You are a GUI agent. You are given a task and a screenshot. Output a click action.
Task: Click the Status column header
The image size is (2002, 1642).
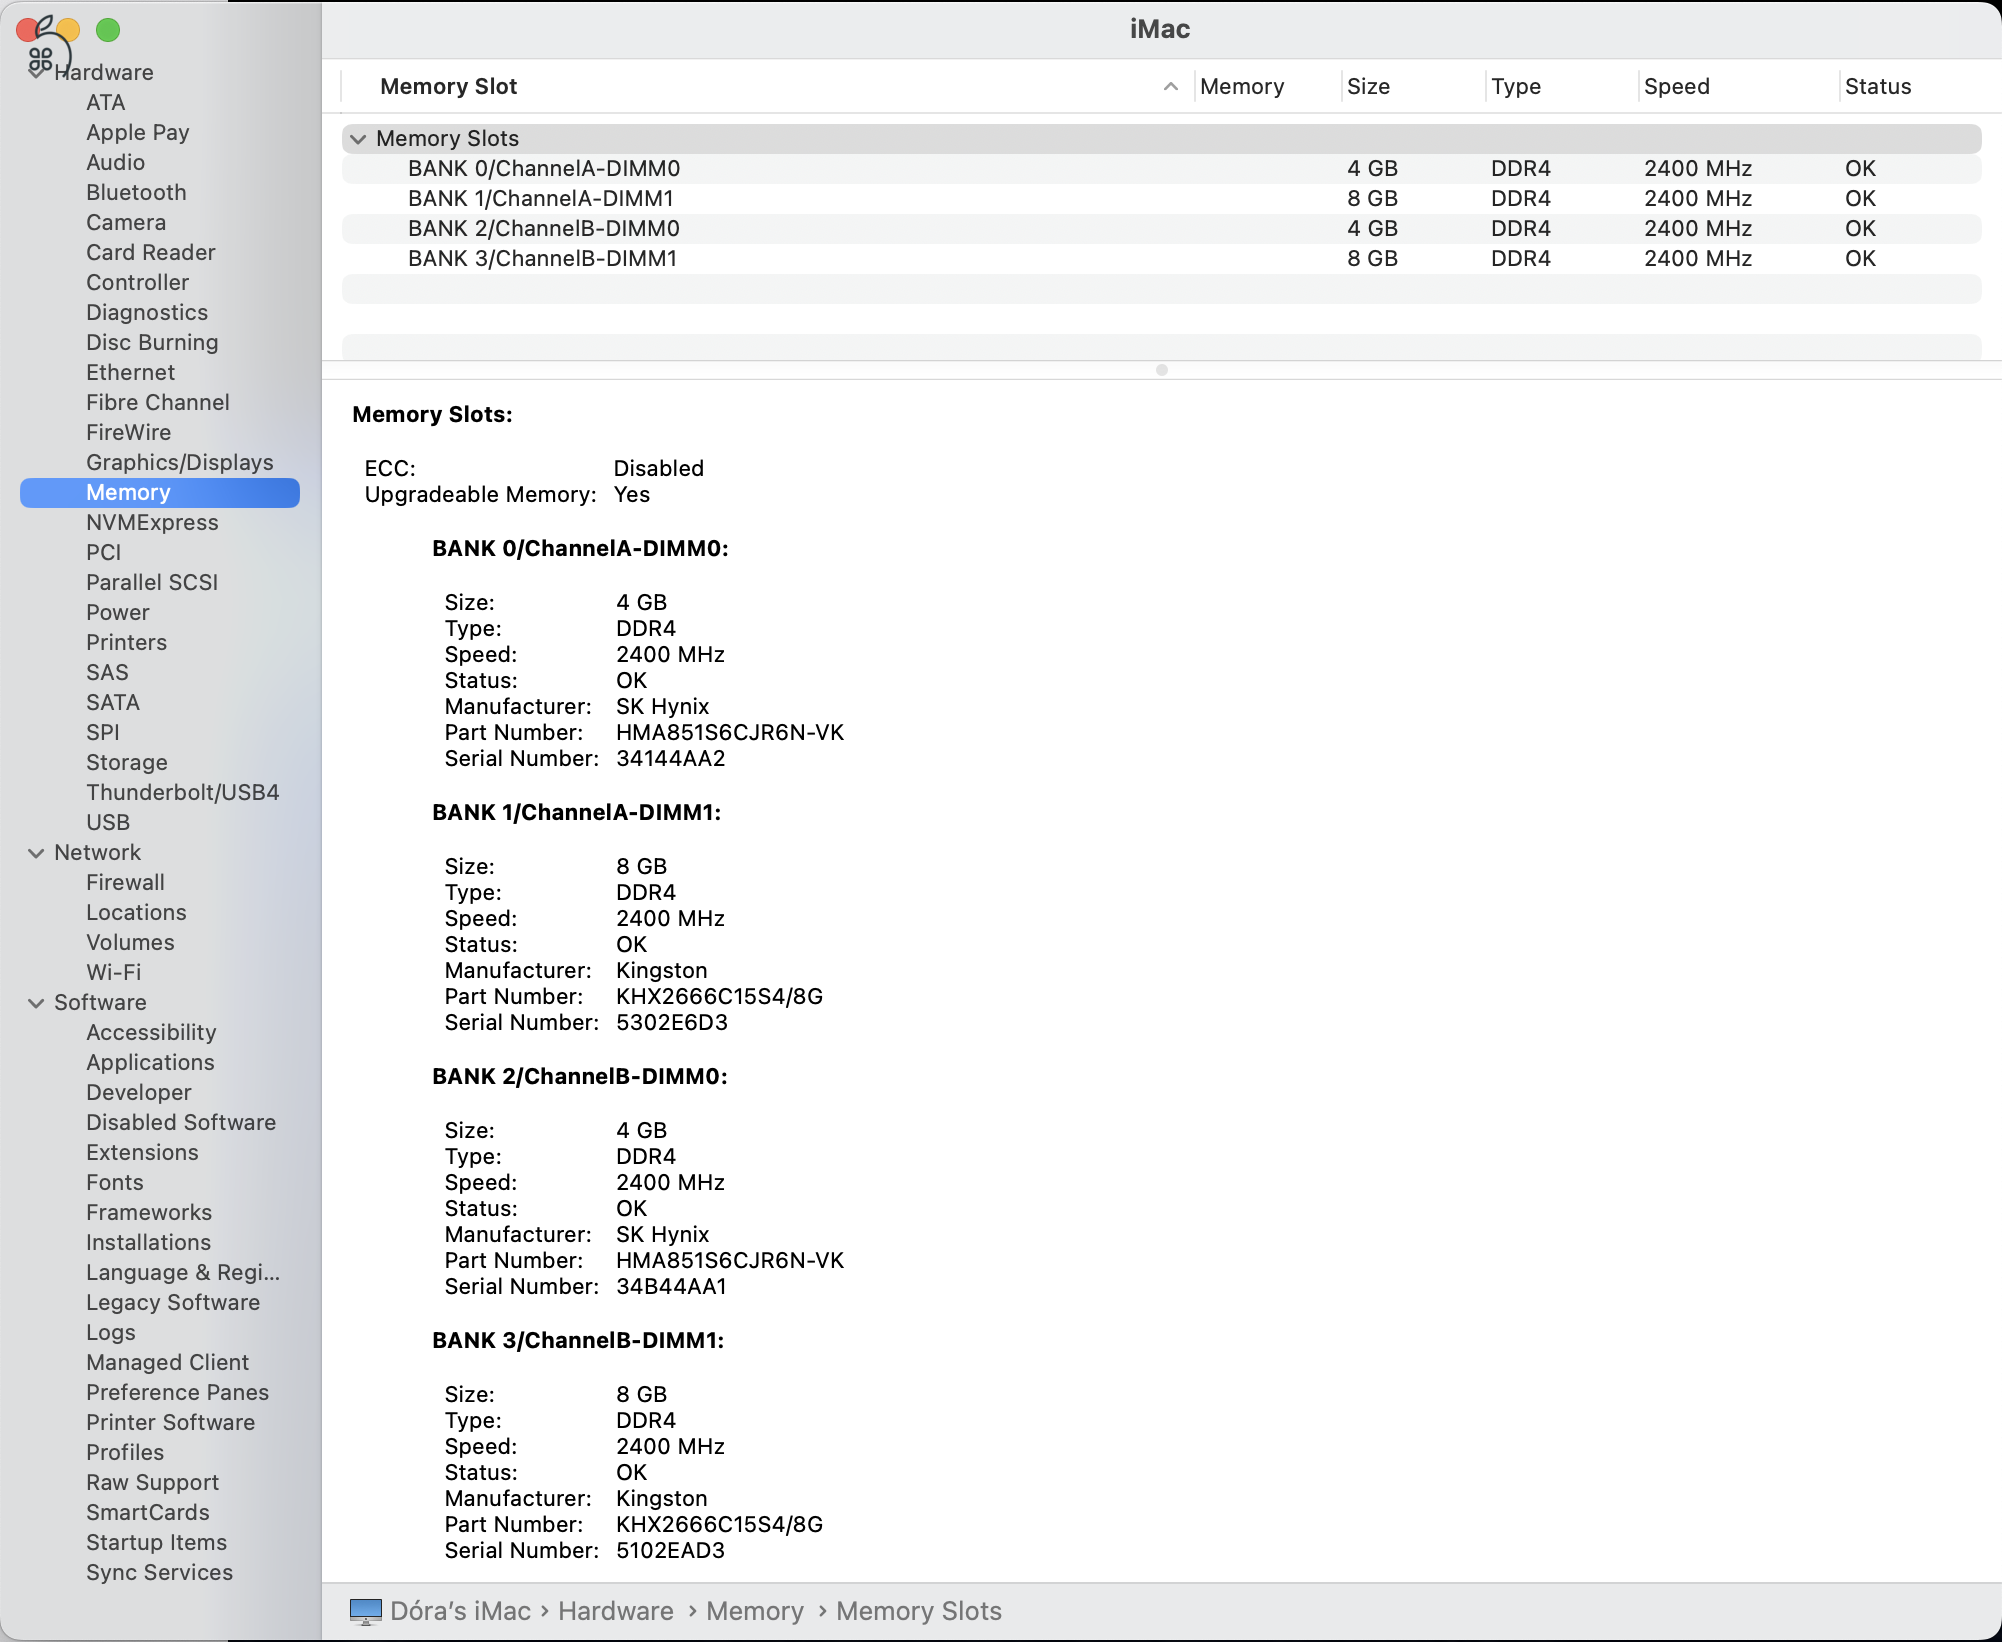pos(1877,87)
